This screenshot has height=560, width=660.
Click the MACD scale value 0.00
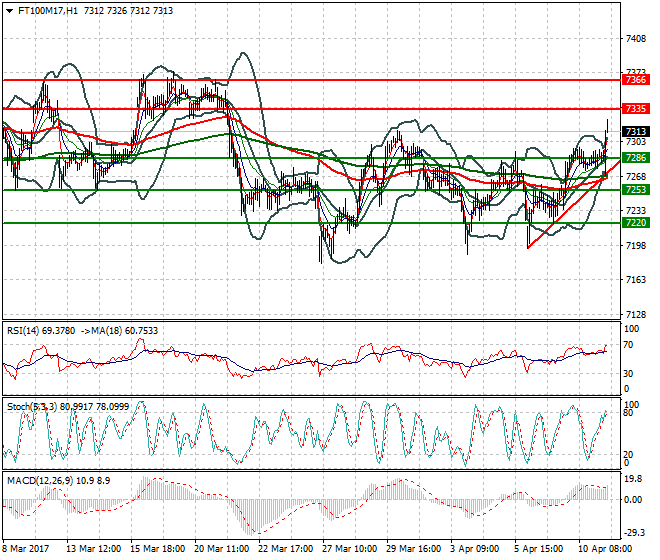tap(633, 500)
